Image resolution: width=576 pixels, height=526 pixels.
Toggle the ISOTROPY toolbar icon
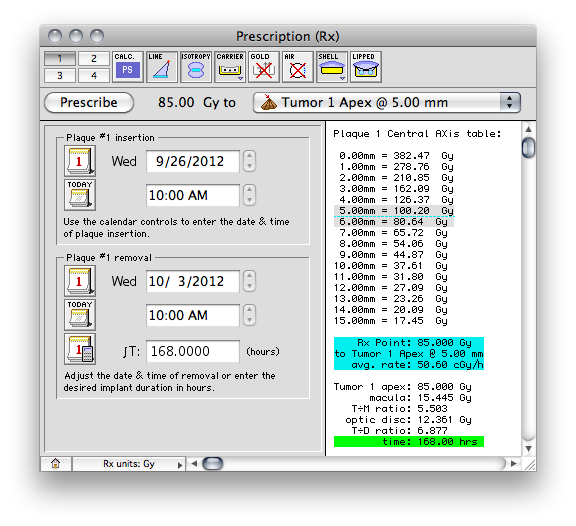195,66
